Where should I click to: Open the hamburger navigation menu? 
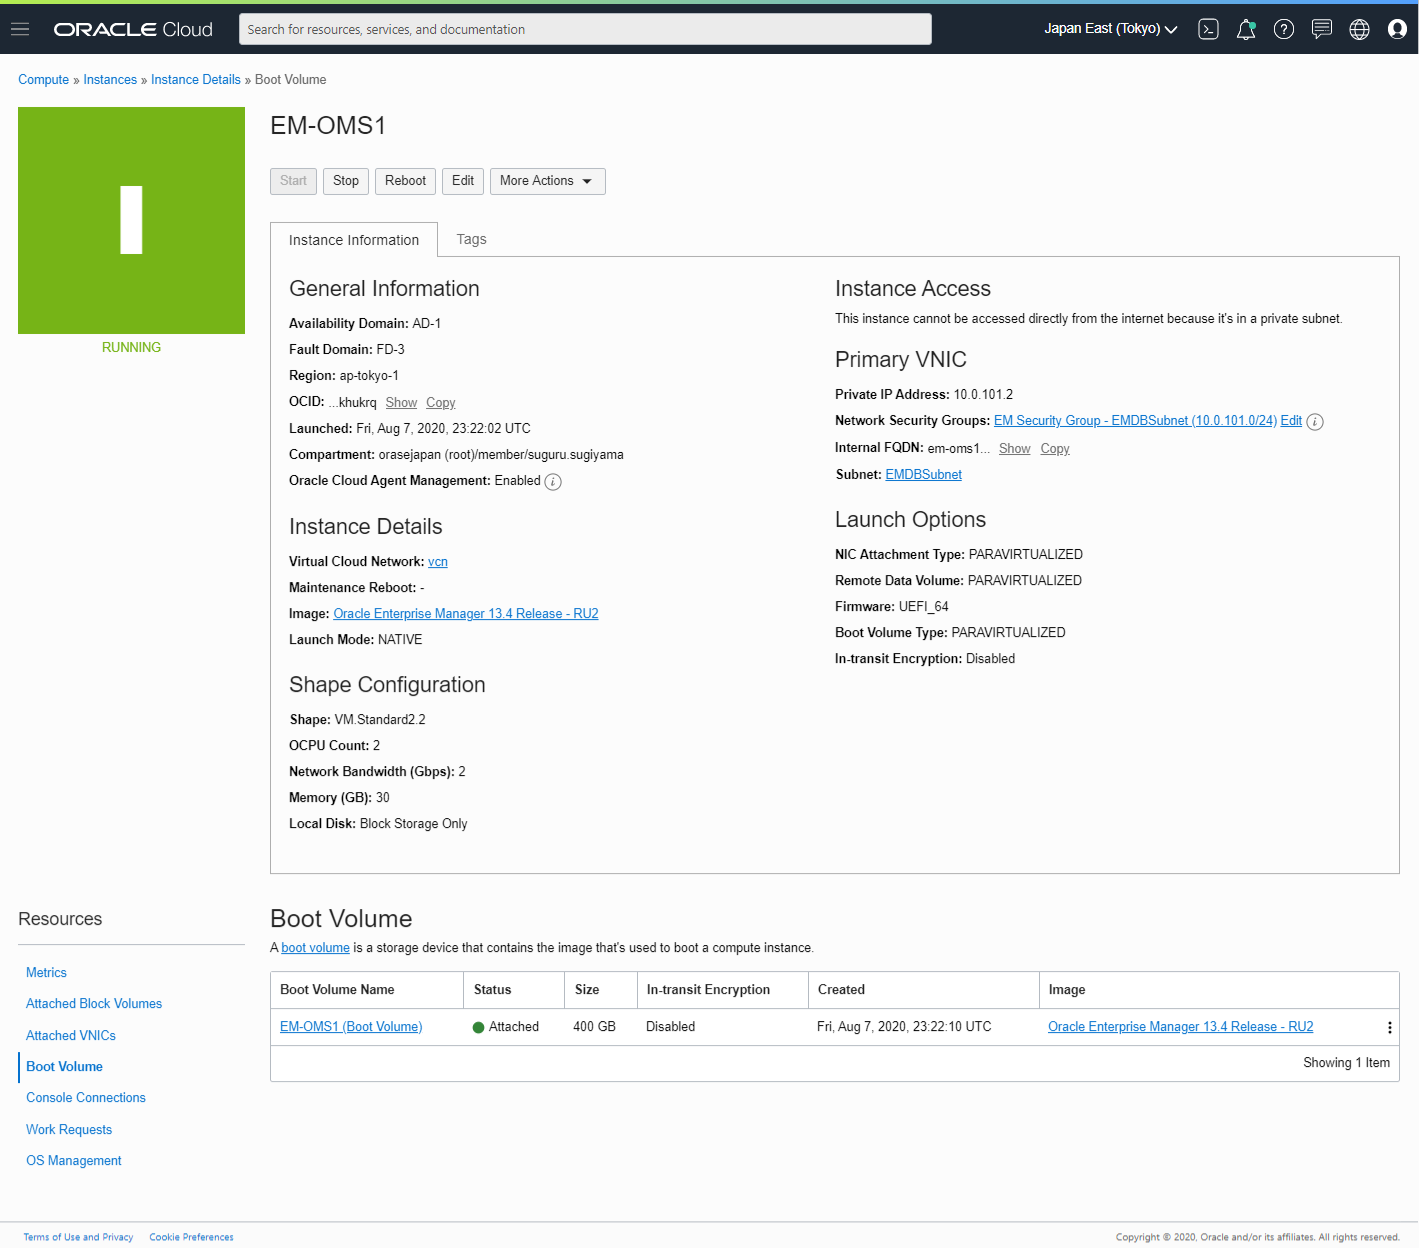coord(19,28)
